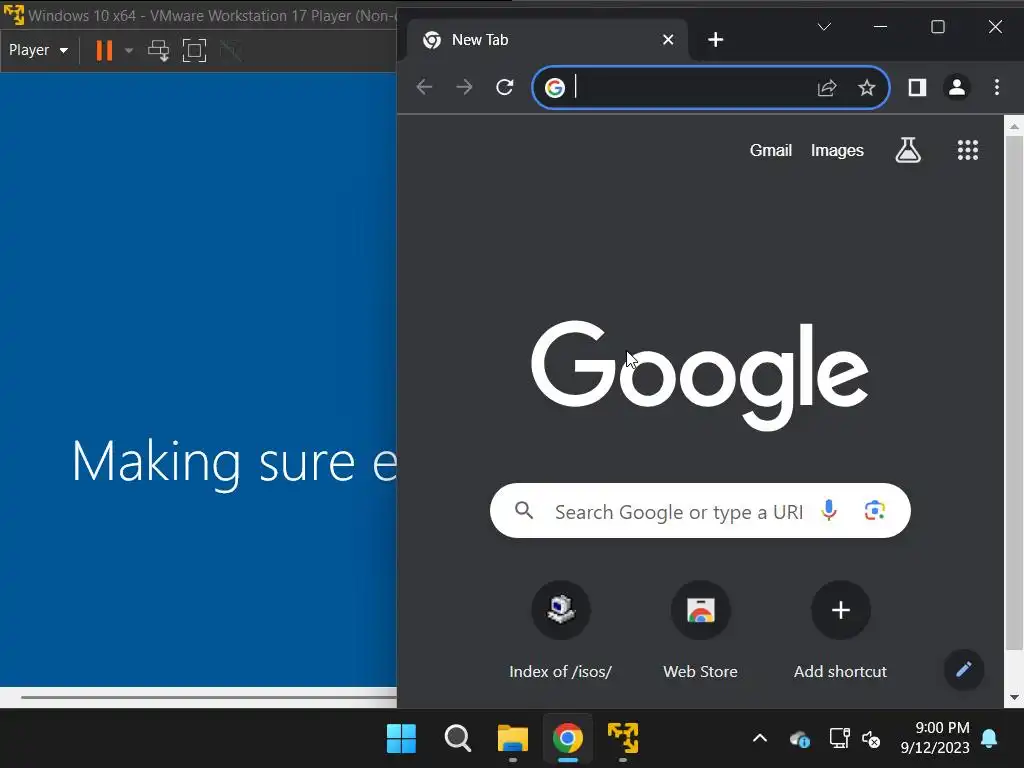Image resolution: width=1024 pixels, height=768 pixels.
Task: Click the OneDrive cloud tray icon
Action: tap(799, 739)
